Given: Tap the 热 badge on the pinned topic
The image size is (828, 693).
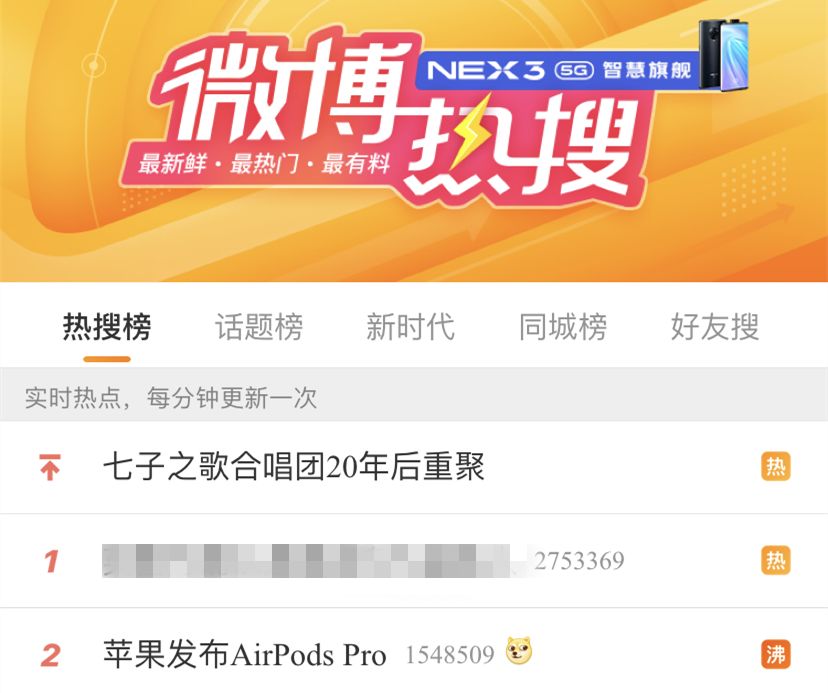Looking at the screenshot, I should click(776, 467).
